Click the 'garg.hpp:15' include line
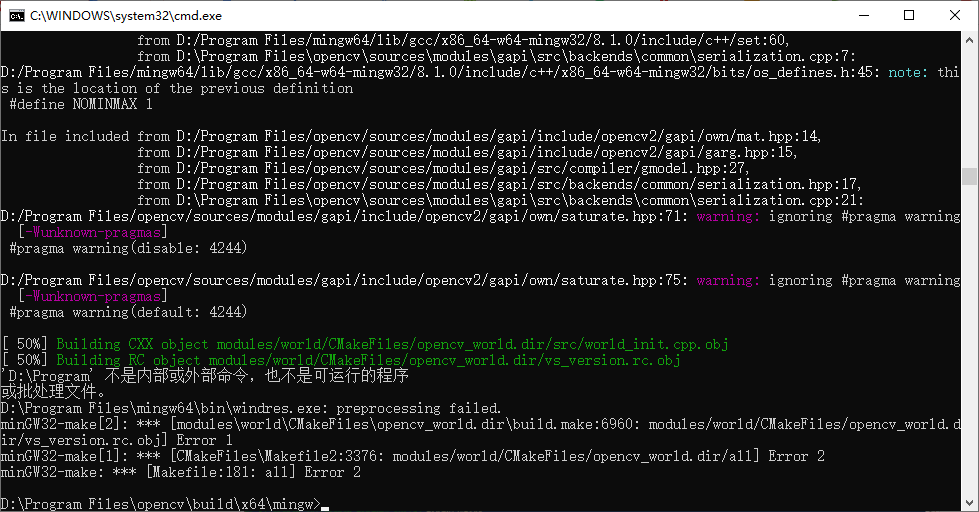Image resolution: width=979 pixels, height=512 pixels. click(468, 152)
